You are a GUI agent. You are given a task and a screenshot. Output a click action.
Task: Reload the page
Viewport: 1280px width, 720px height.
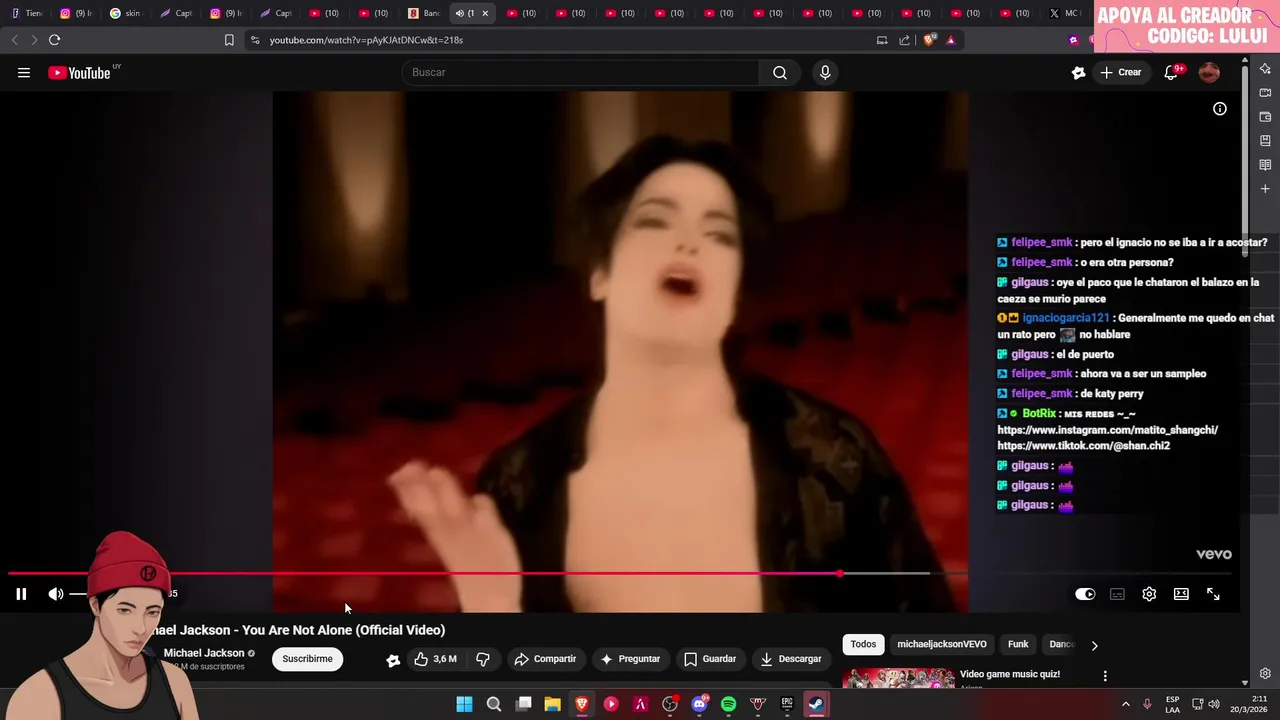click(54, 40)
